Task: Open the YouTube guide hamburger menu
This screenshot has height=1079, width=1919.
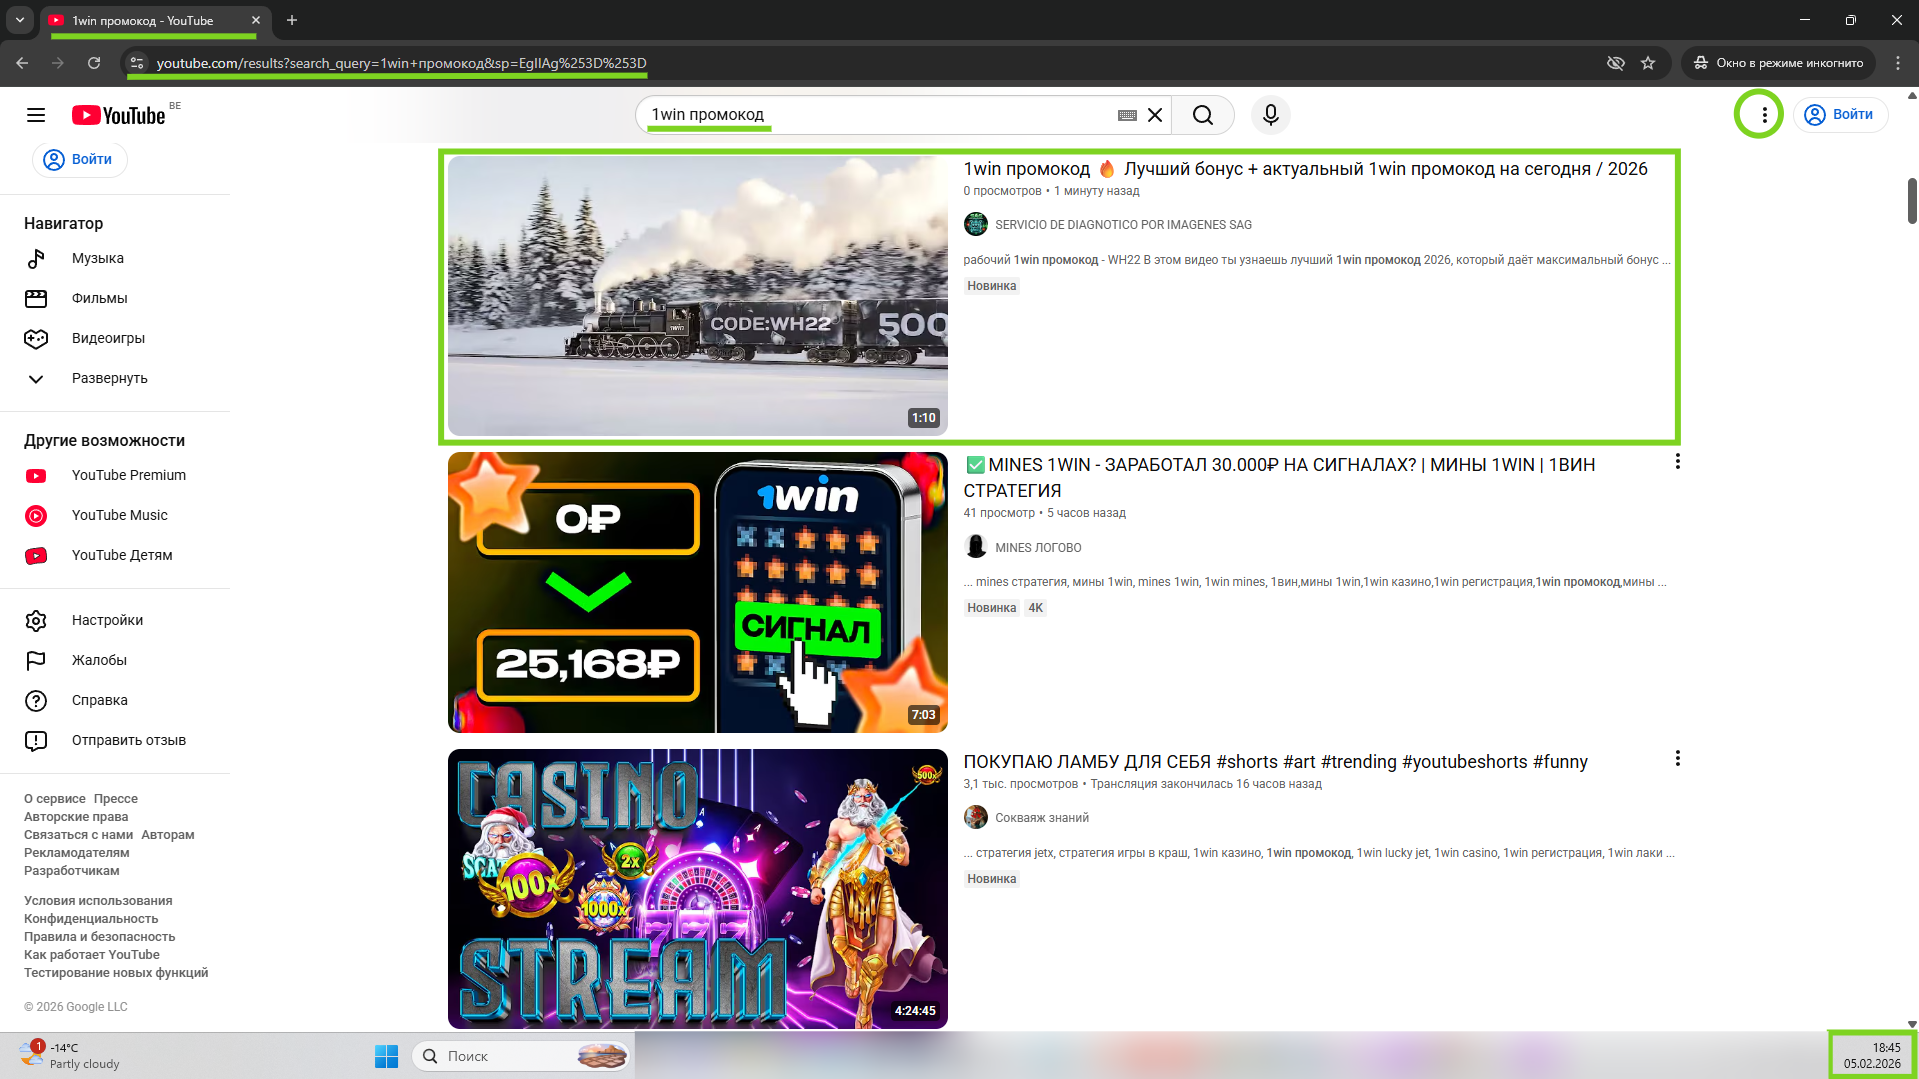Action: click(36, 115)
